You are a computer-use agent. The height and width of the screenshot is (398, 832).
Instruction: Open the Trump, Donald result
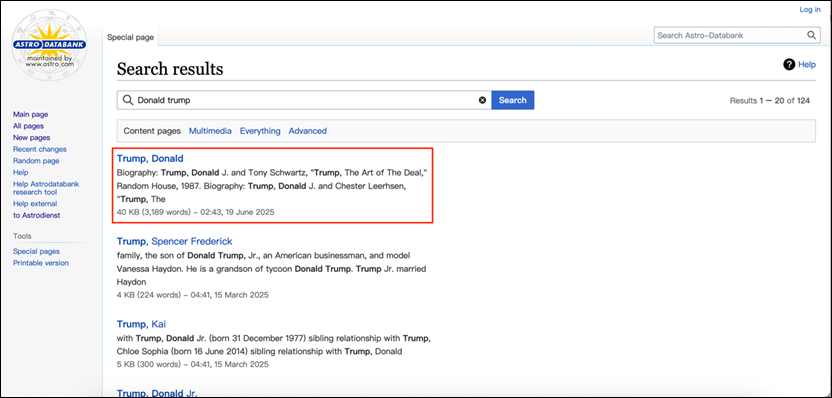click(x=150, y=159)
